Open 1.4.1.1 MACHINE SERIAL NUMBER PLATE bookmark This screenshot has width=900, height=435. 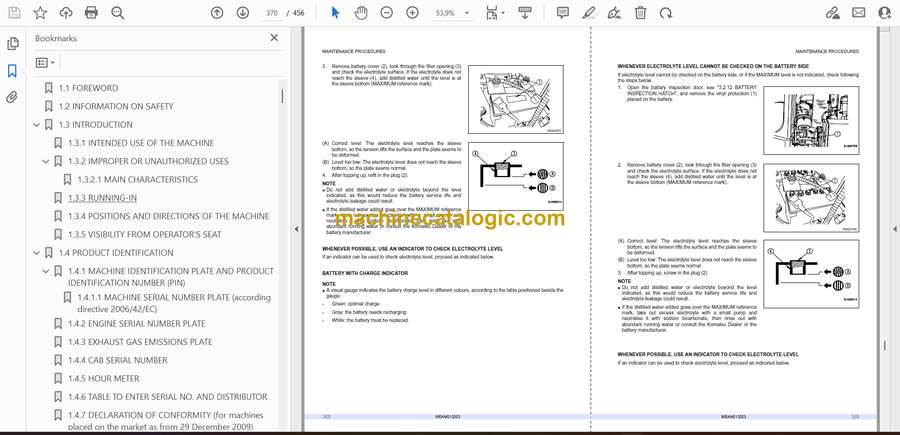click(174, 304)
